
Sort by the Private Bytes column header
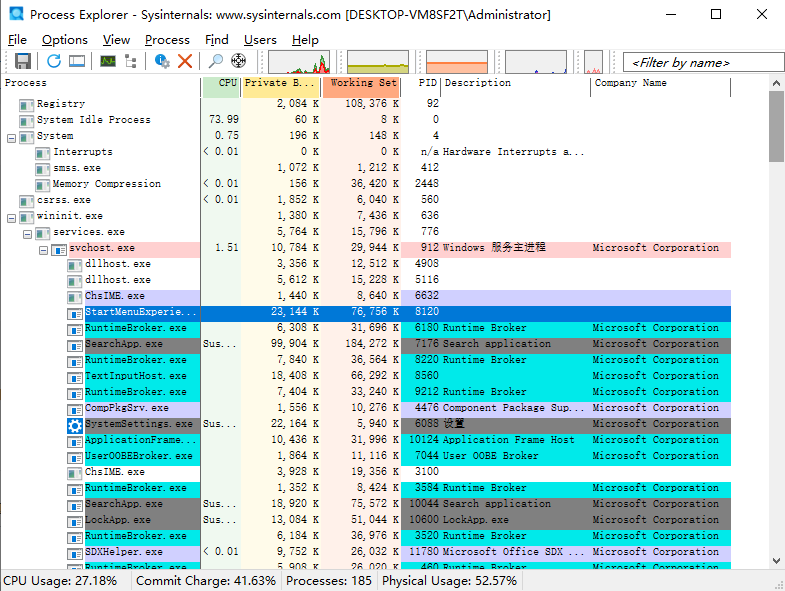coord(281,83)
